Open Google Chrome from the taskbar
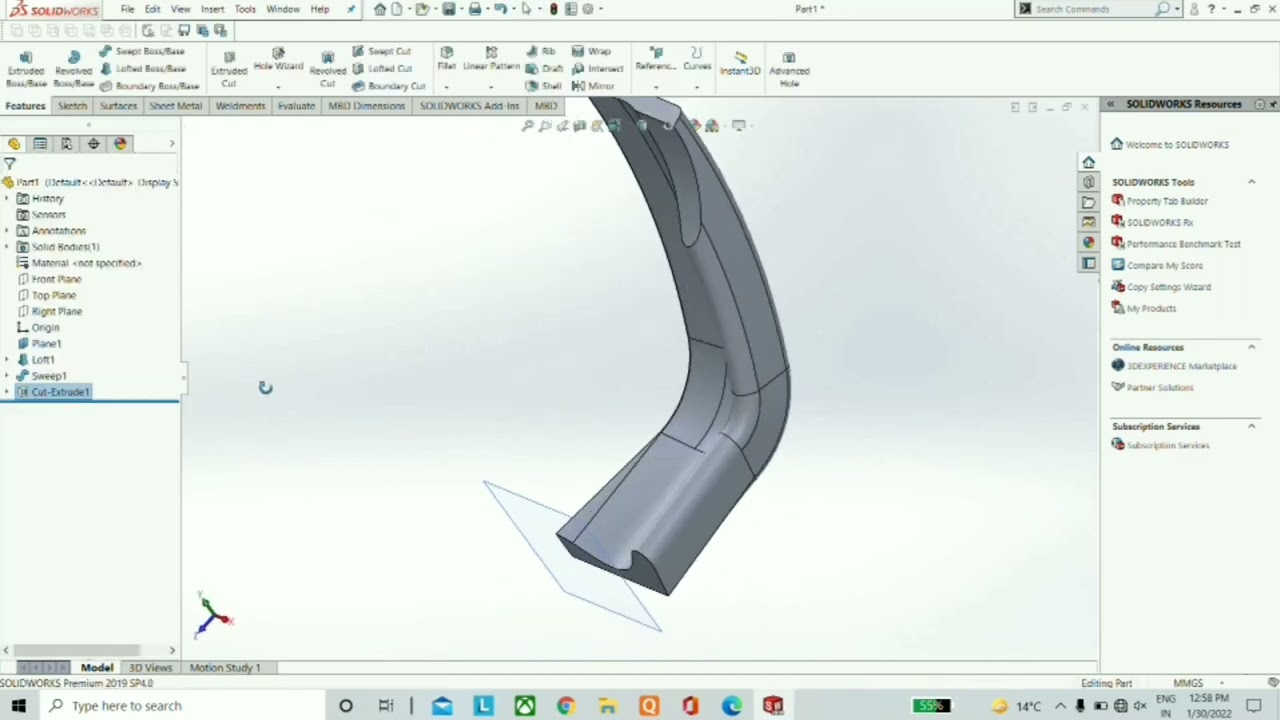Screen dimensions: 1280x720 click(x=566, y=706)
